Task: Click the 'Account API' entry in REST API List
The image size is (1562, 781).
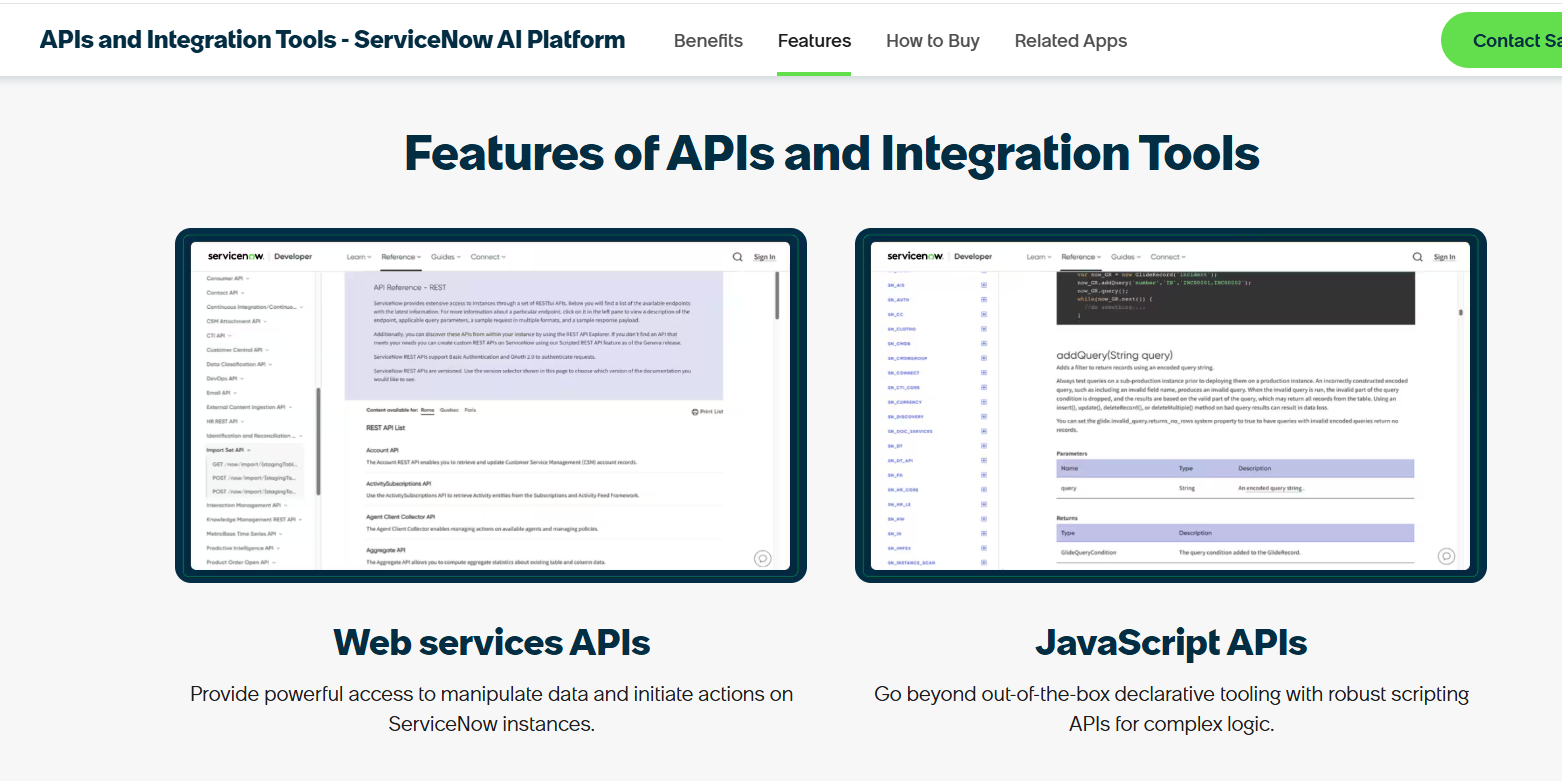Action: point(383,450)
